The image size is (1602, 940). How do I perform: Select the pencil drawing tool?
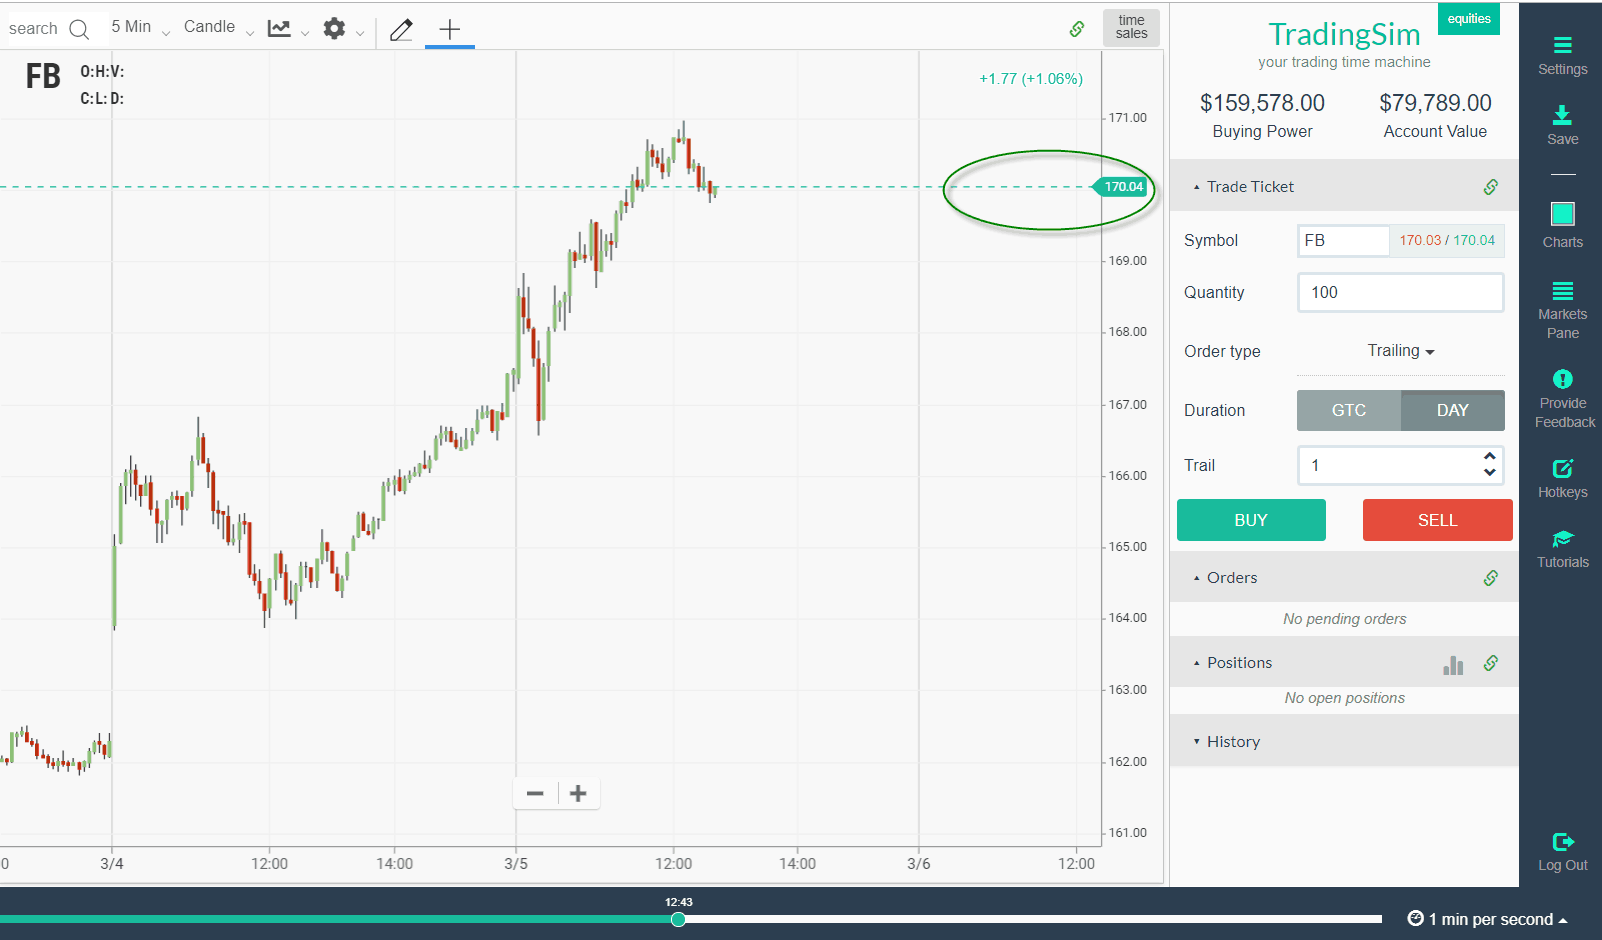click(400, 29)
